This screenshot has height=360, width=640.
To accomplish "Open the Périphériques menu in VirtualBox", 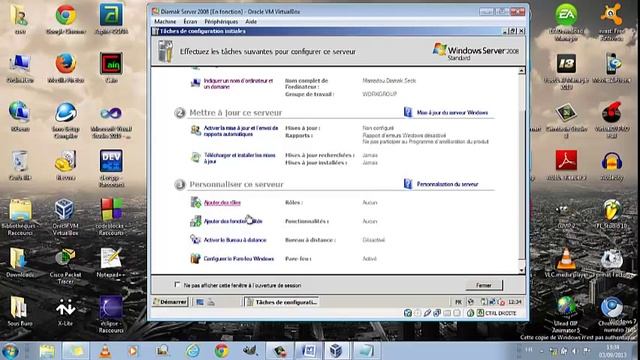I will [221, 21].
